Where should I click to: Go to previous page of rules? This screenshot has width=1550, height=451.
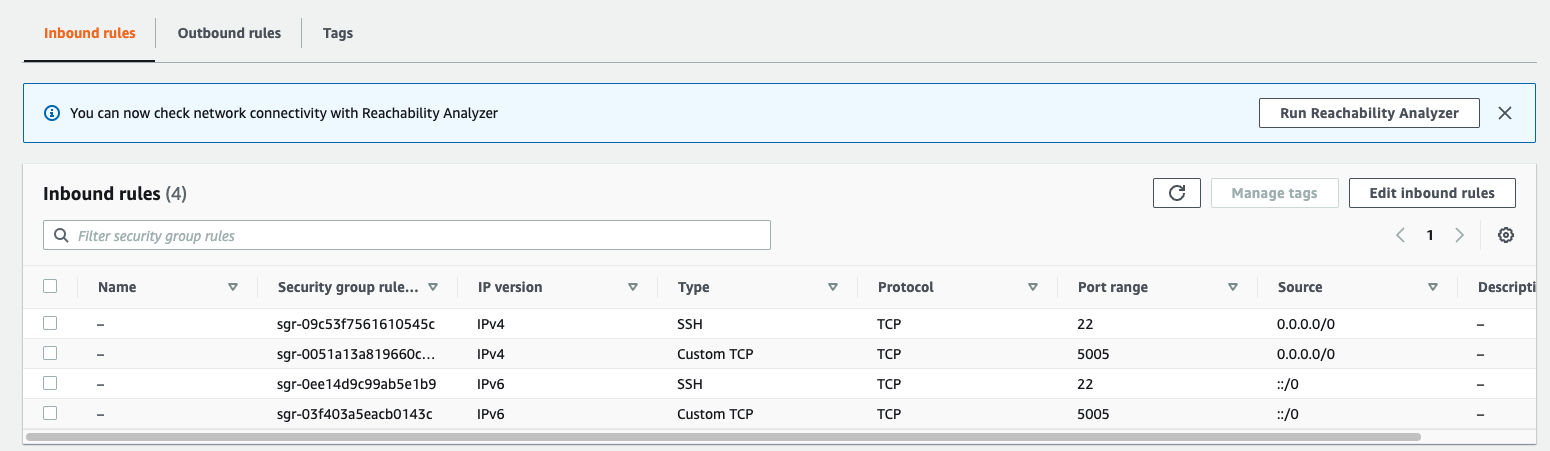pos(1400,235)
